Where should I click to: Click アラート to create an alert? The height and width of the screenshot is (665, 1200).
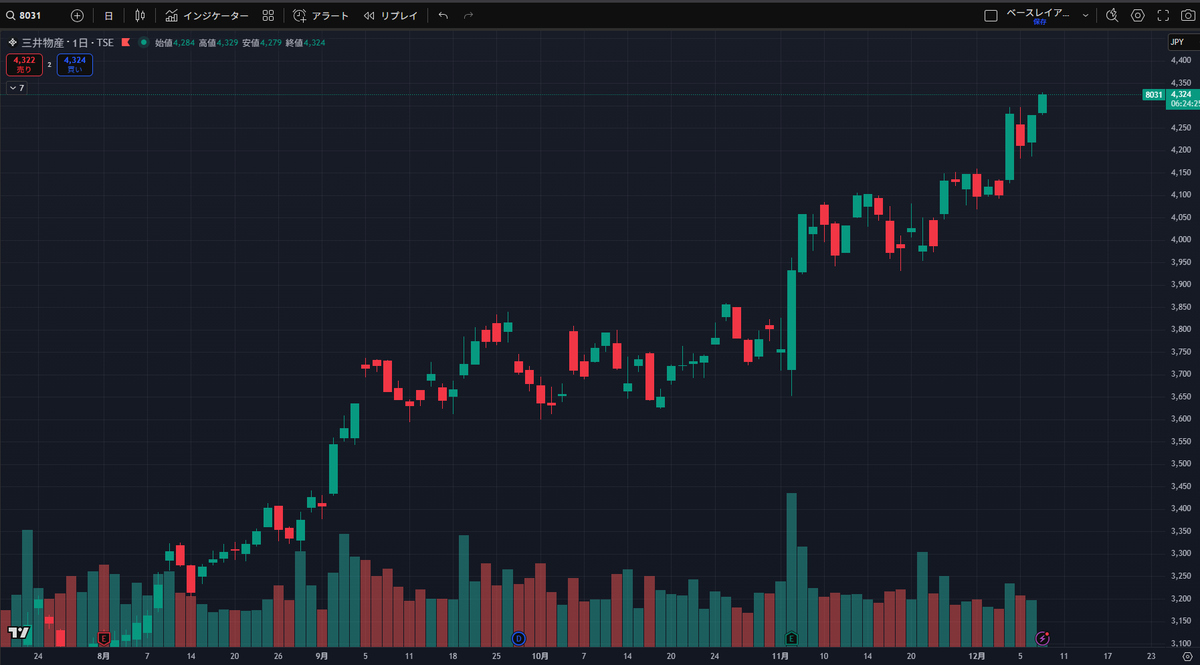pyautogui.click(x=321, y=16)
